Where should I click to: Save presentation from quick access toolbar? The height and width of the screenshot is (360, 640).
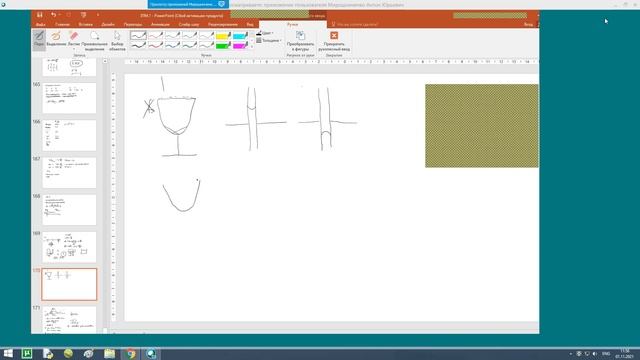pos(40,15)
